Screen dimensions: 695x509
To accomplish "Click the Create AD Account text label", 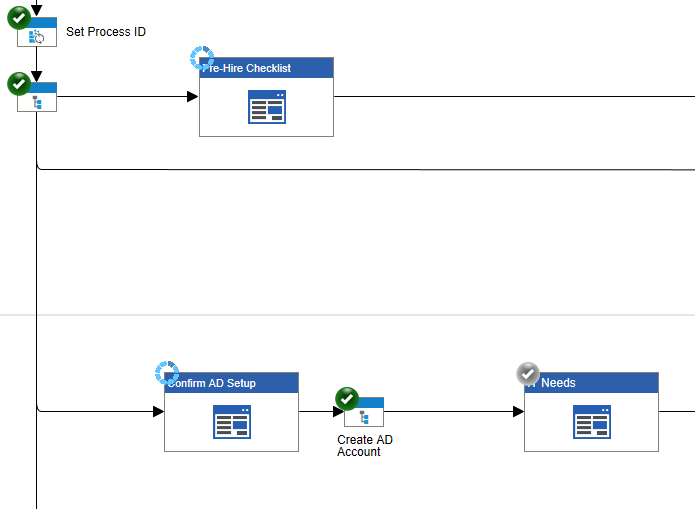I will pyautogui.click(x=364, y=446).
